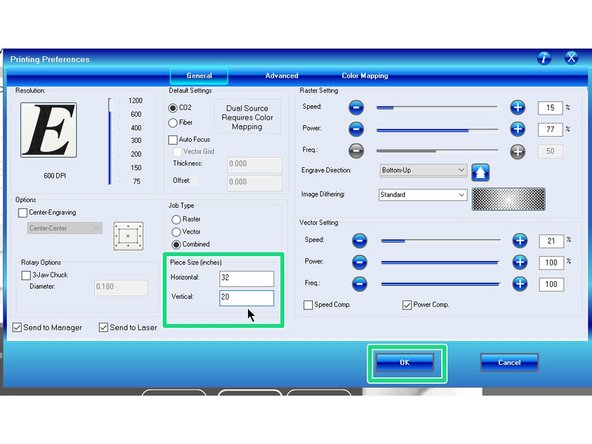The width and height of the screenshot is (592, 444).
Task: Increase Raster Power with plus button
Action: coord(518,129)
